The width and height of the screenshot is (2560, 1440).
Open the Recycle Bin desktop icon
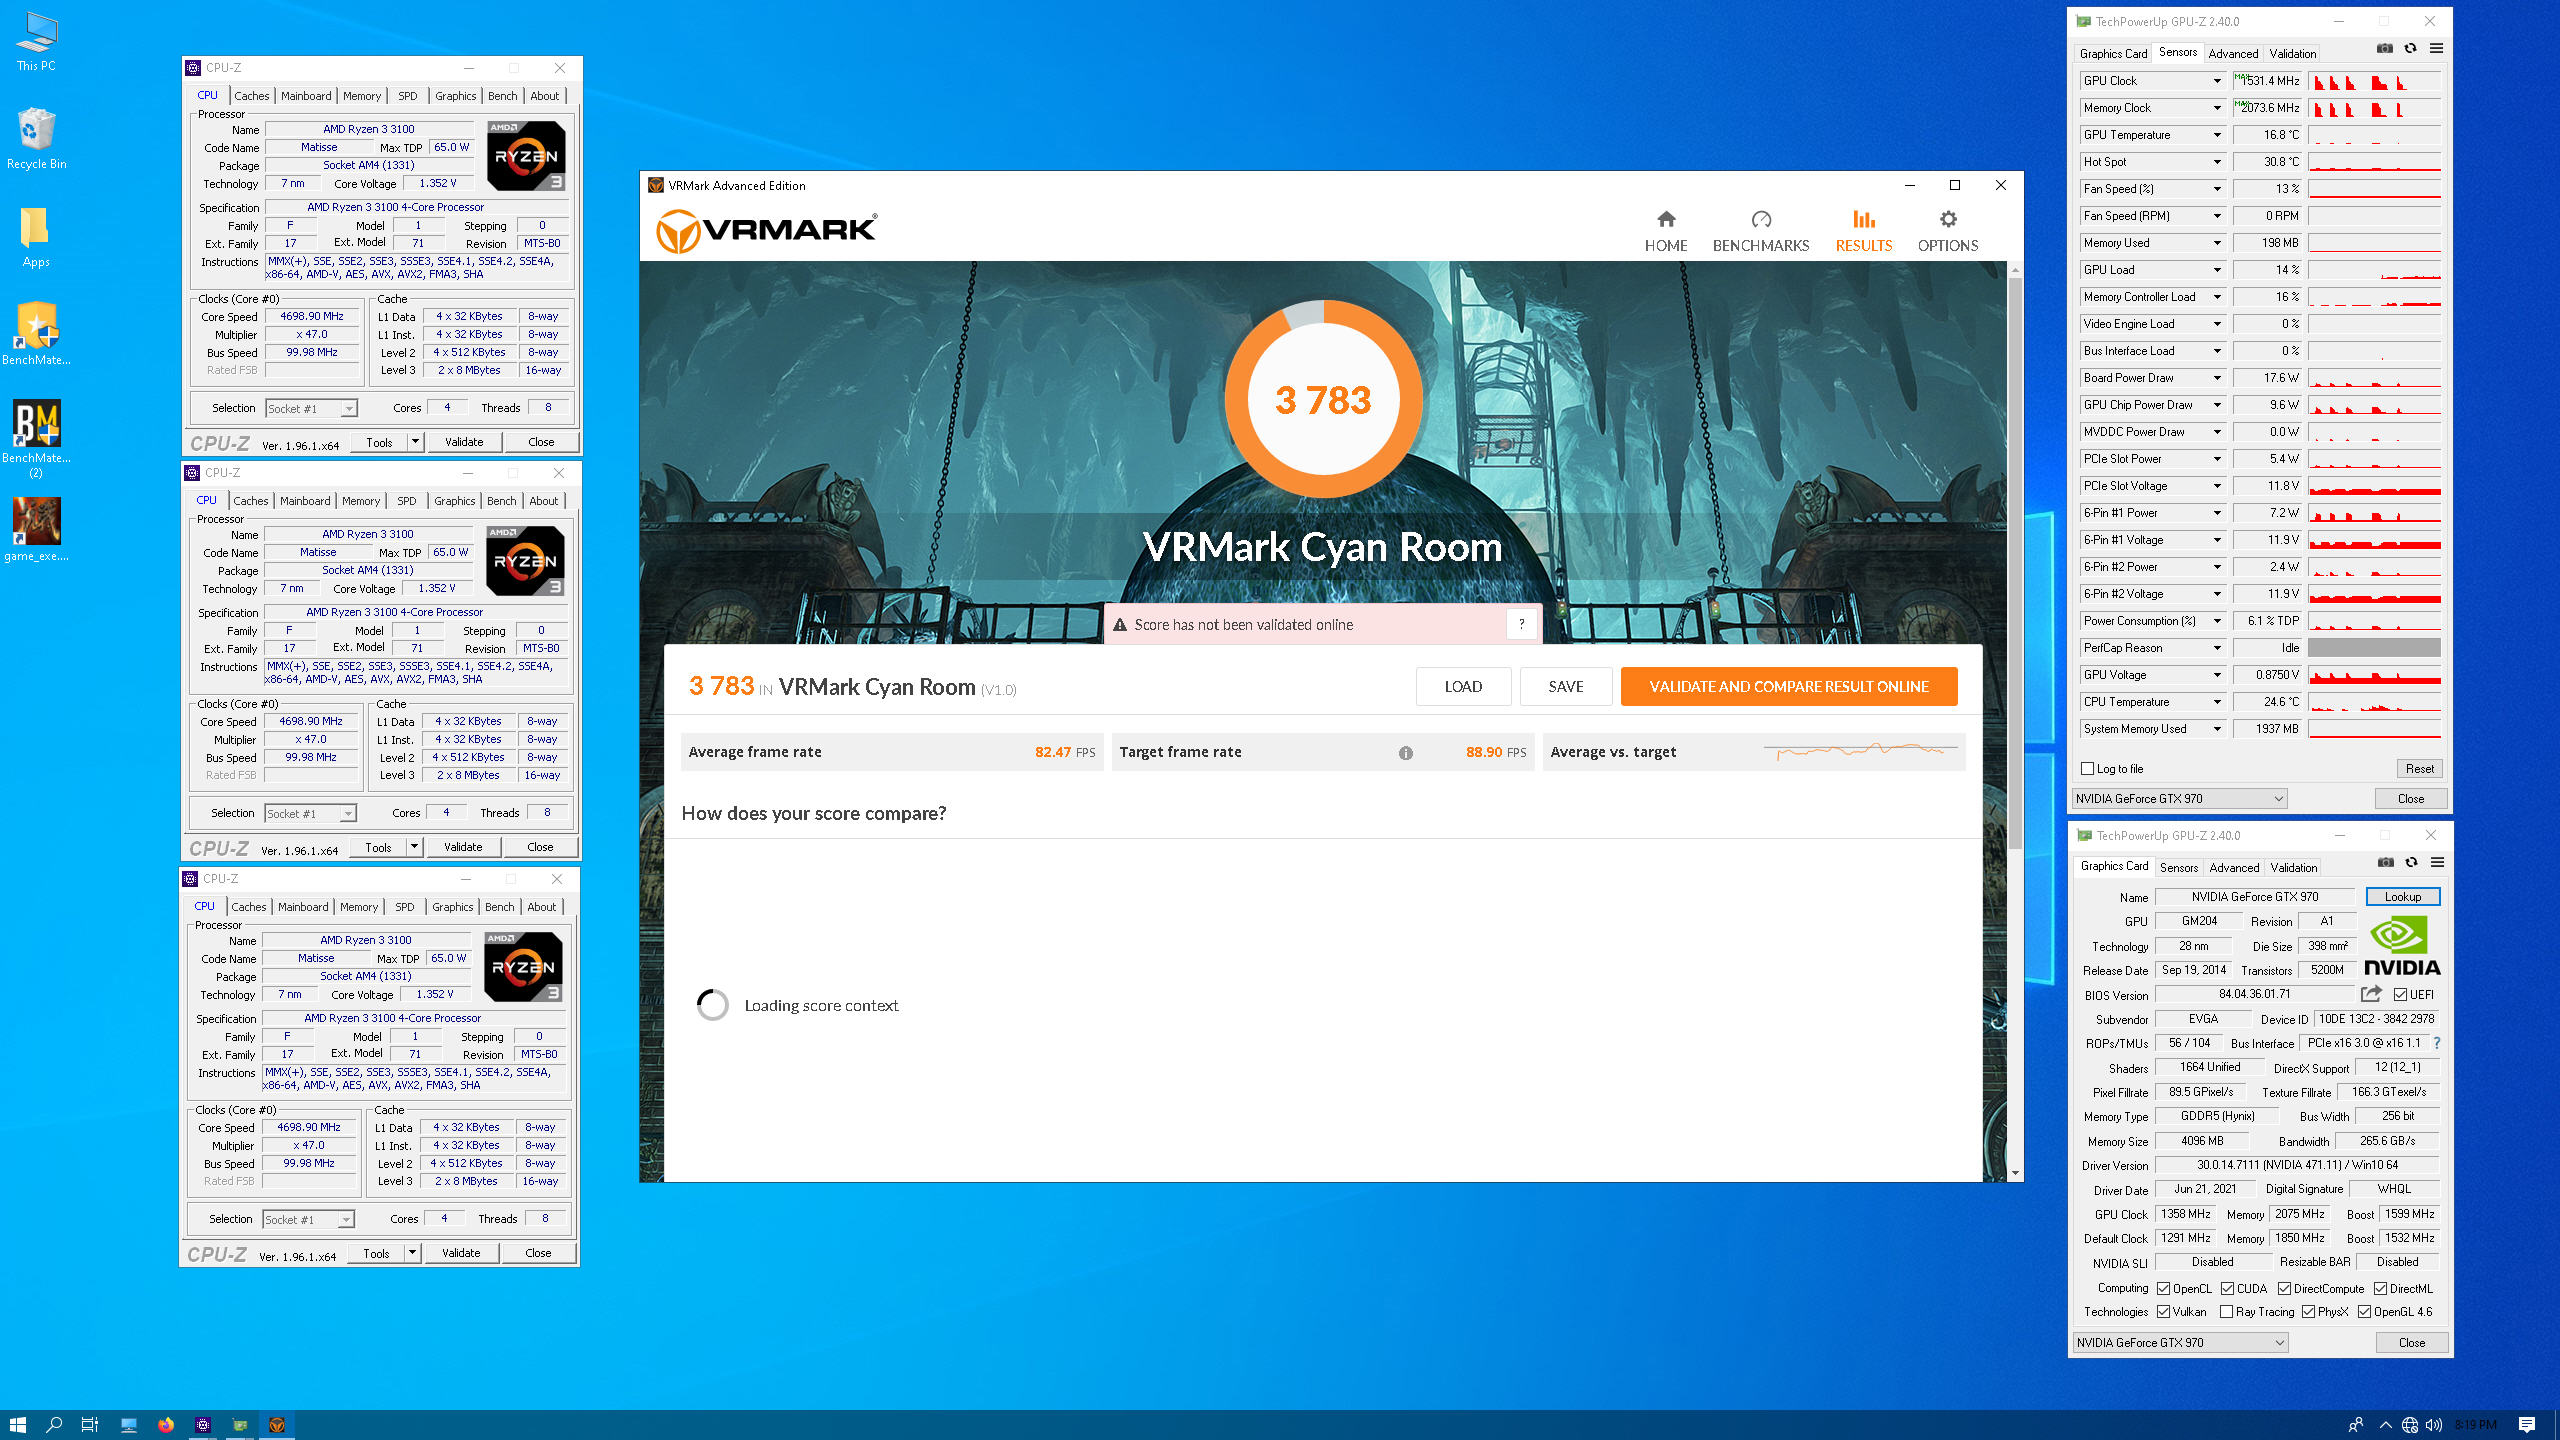click(36, 139)
